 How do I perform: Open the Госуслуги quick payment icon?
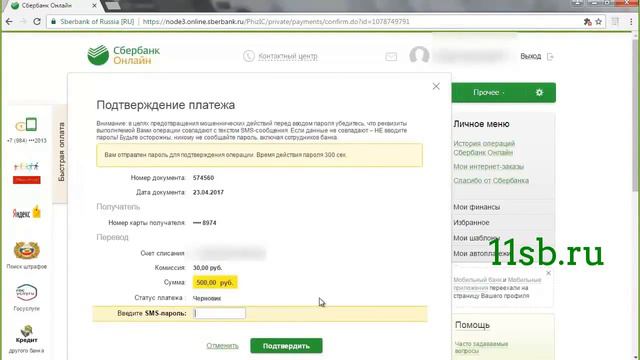[27, 292]
